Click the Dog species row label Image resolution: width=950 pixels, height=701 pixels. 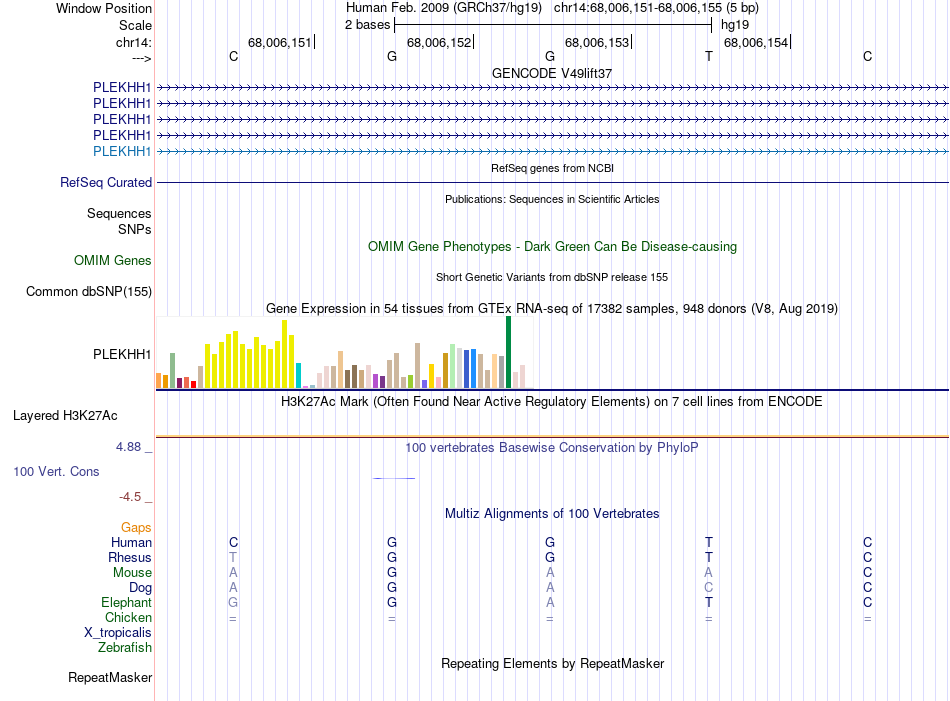pos(140,588)
